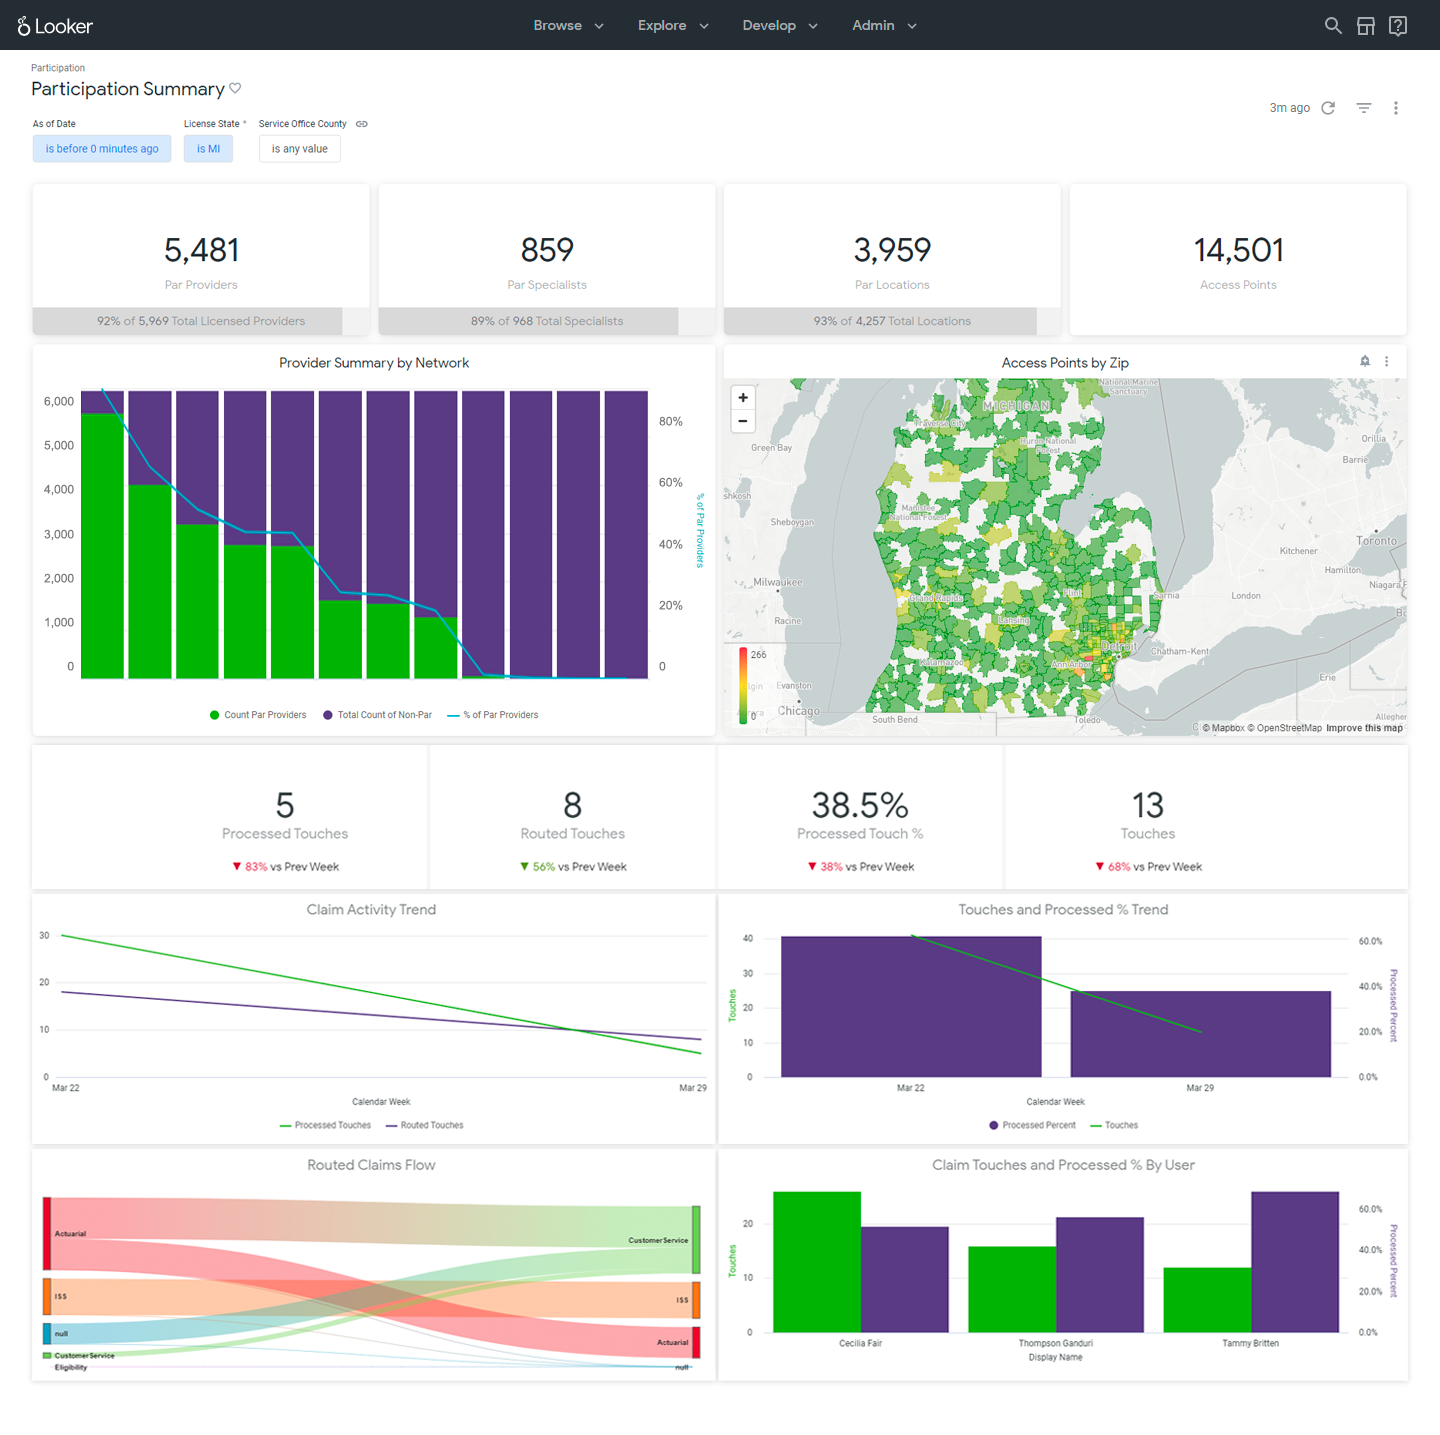The width and height of the screenshot is (1440, 1435).
Task: Open search with the magnifier icon
Action: [1332, 26]
